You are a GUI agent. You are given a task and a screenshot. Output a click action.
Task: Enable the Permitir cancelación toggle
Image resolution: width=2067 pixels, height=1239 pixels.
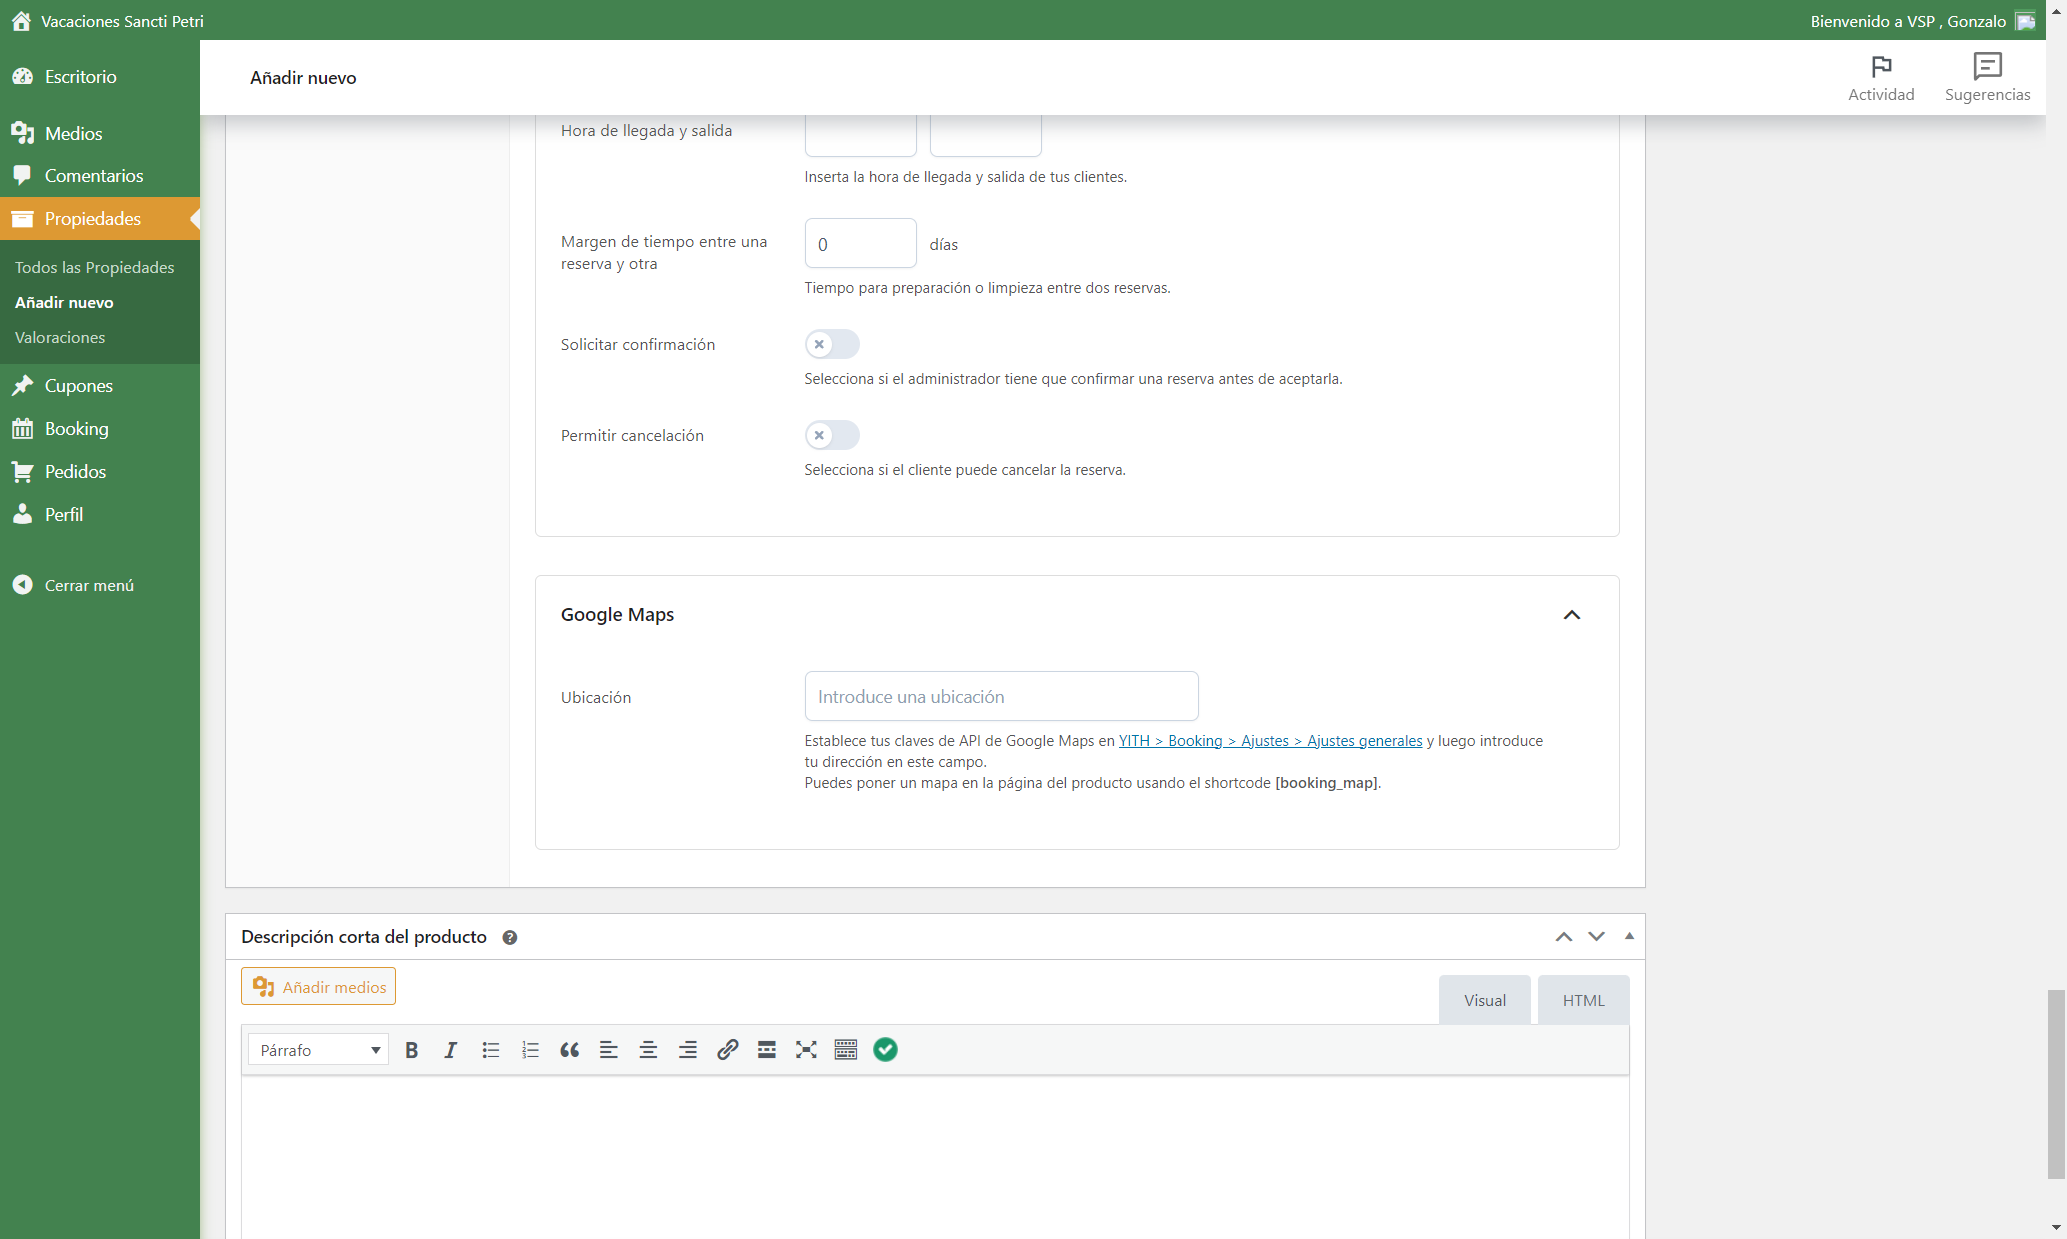pos(832,435)
